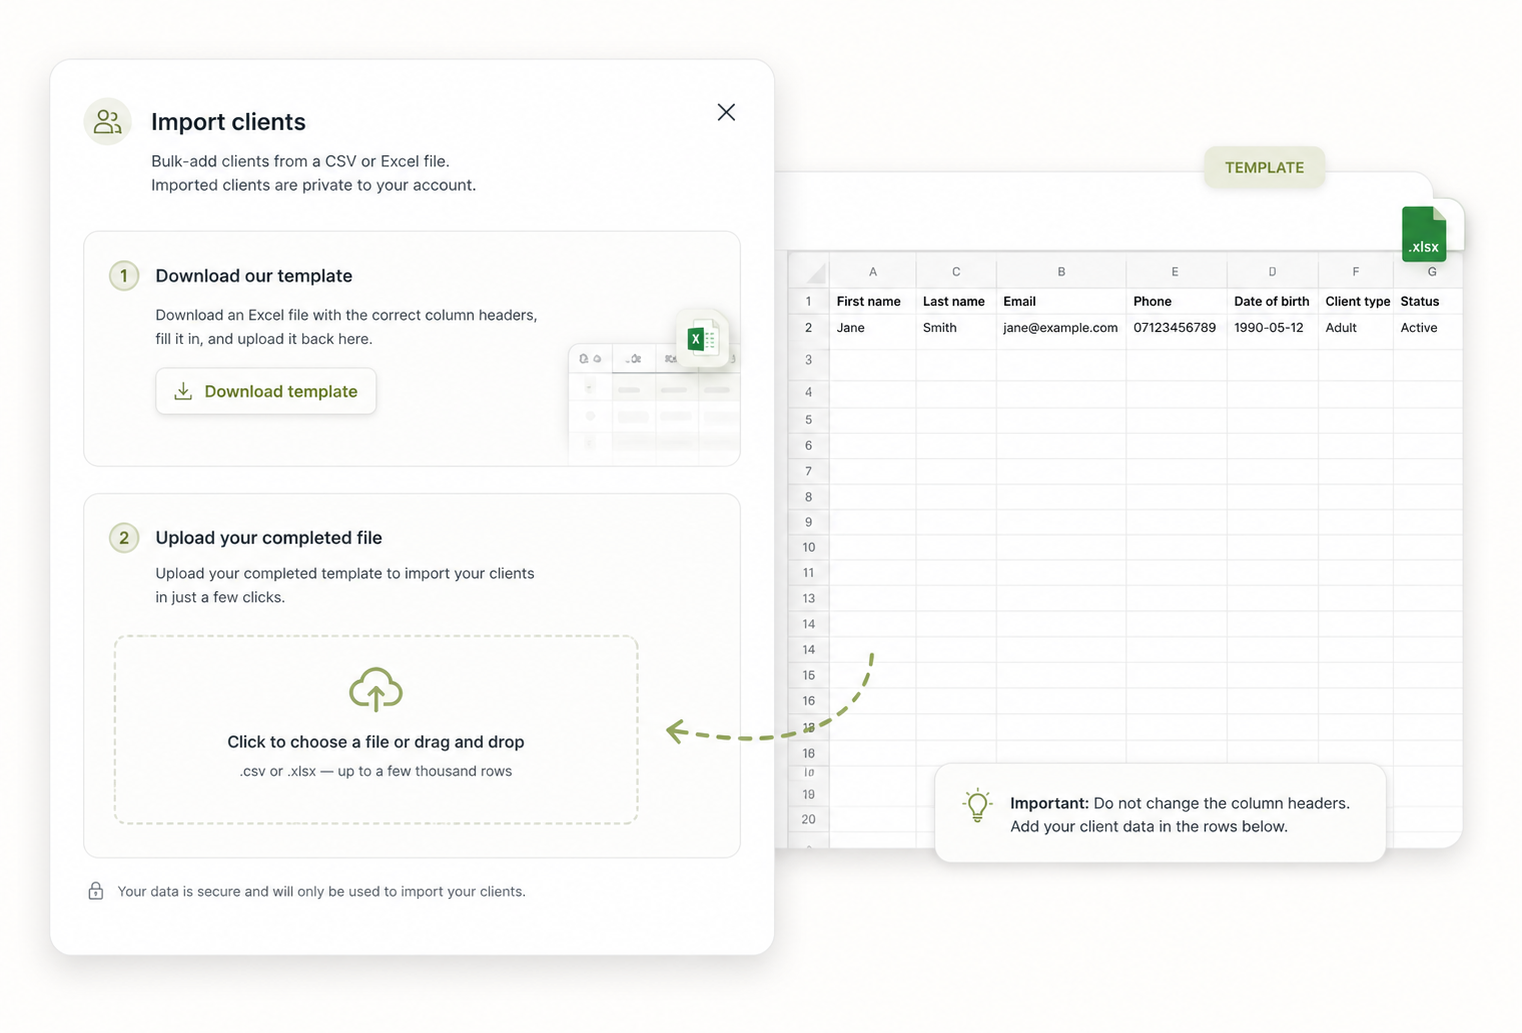Select the 'Date of birth' header cell
The height and width of the screenshot is (1033, 1522).
(x=1272, y=301)
